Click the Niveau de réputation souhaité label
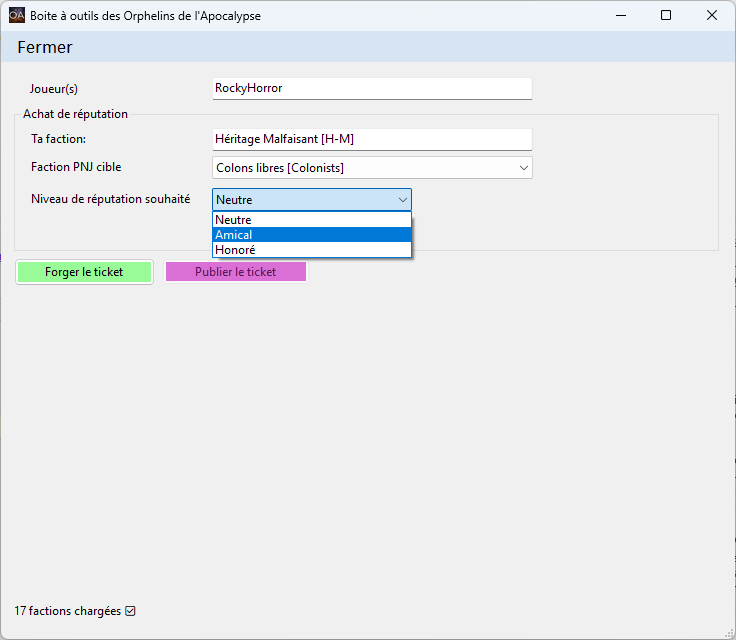 tap(110, 199)
